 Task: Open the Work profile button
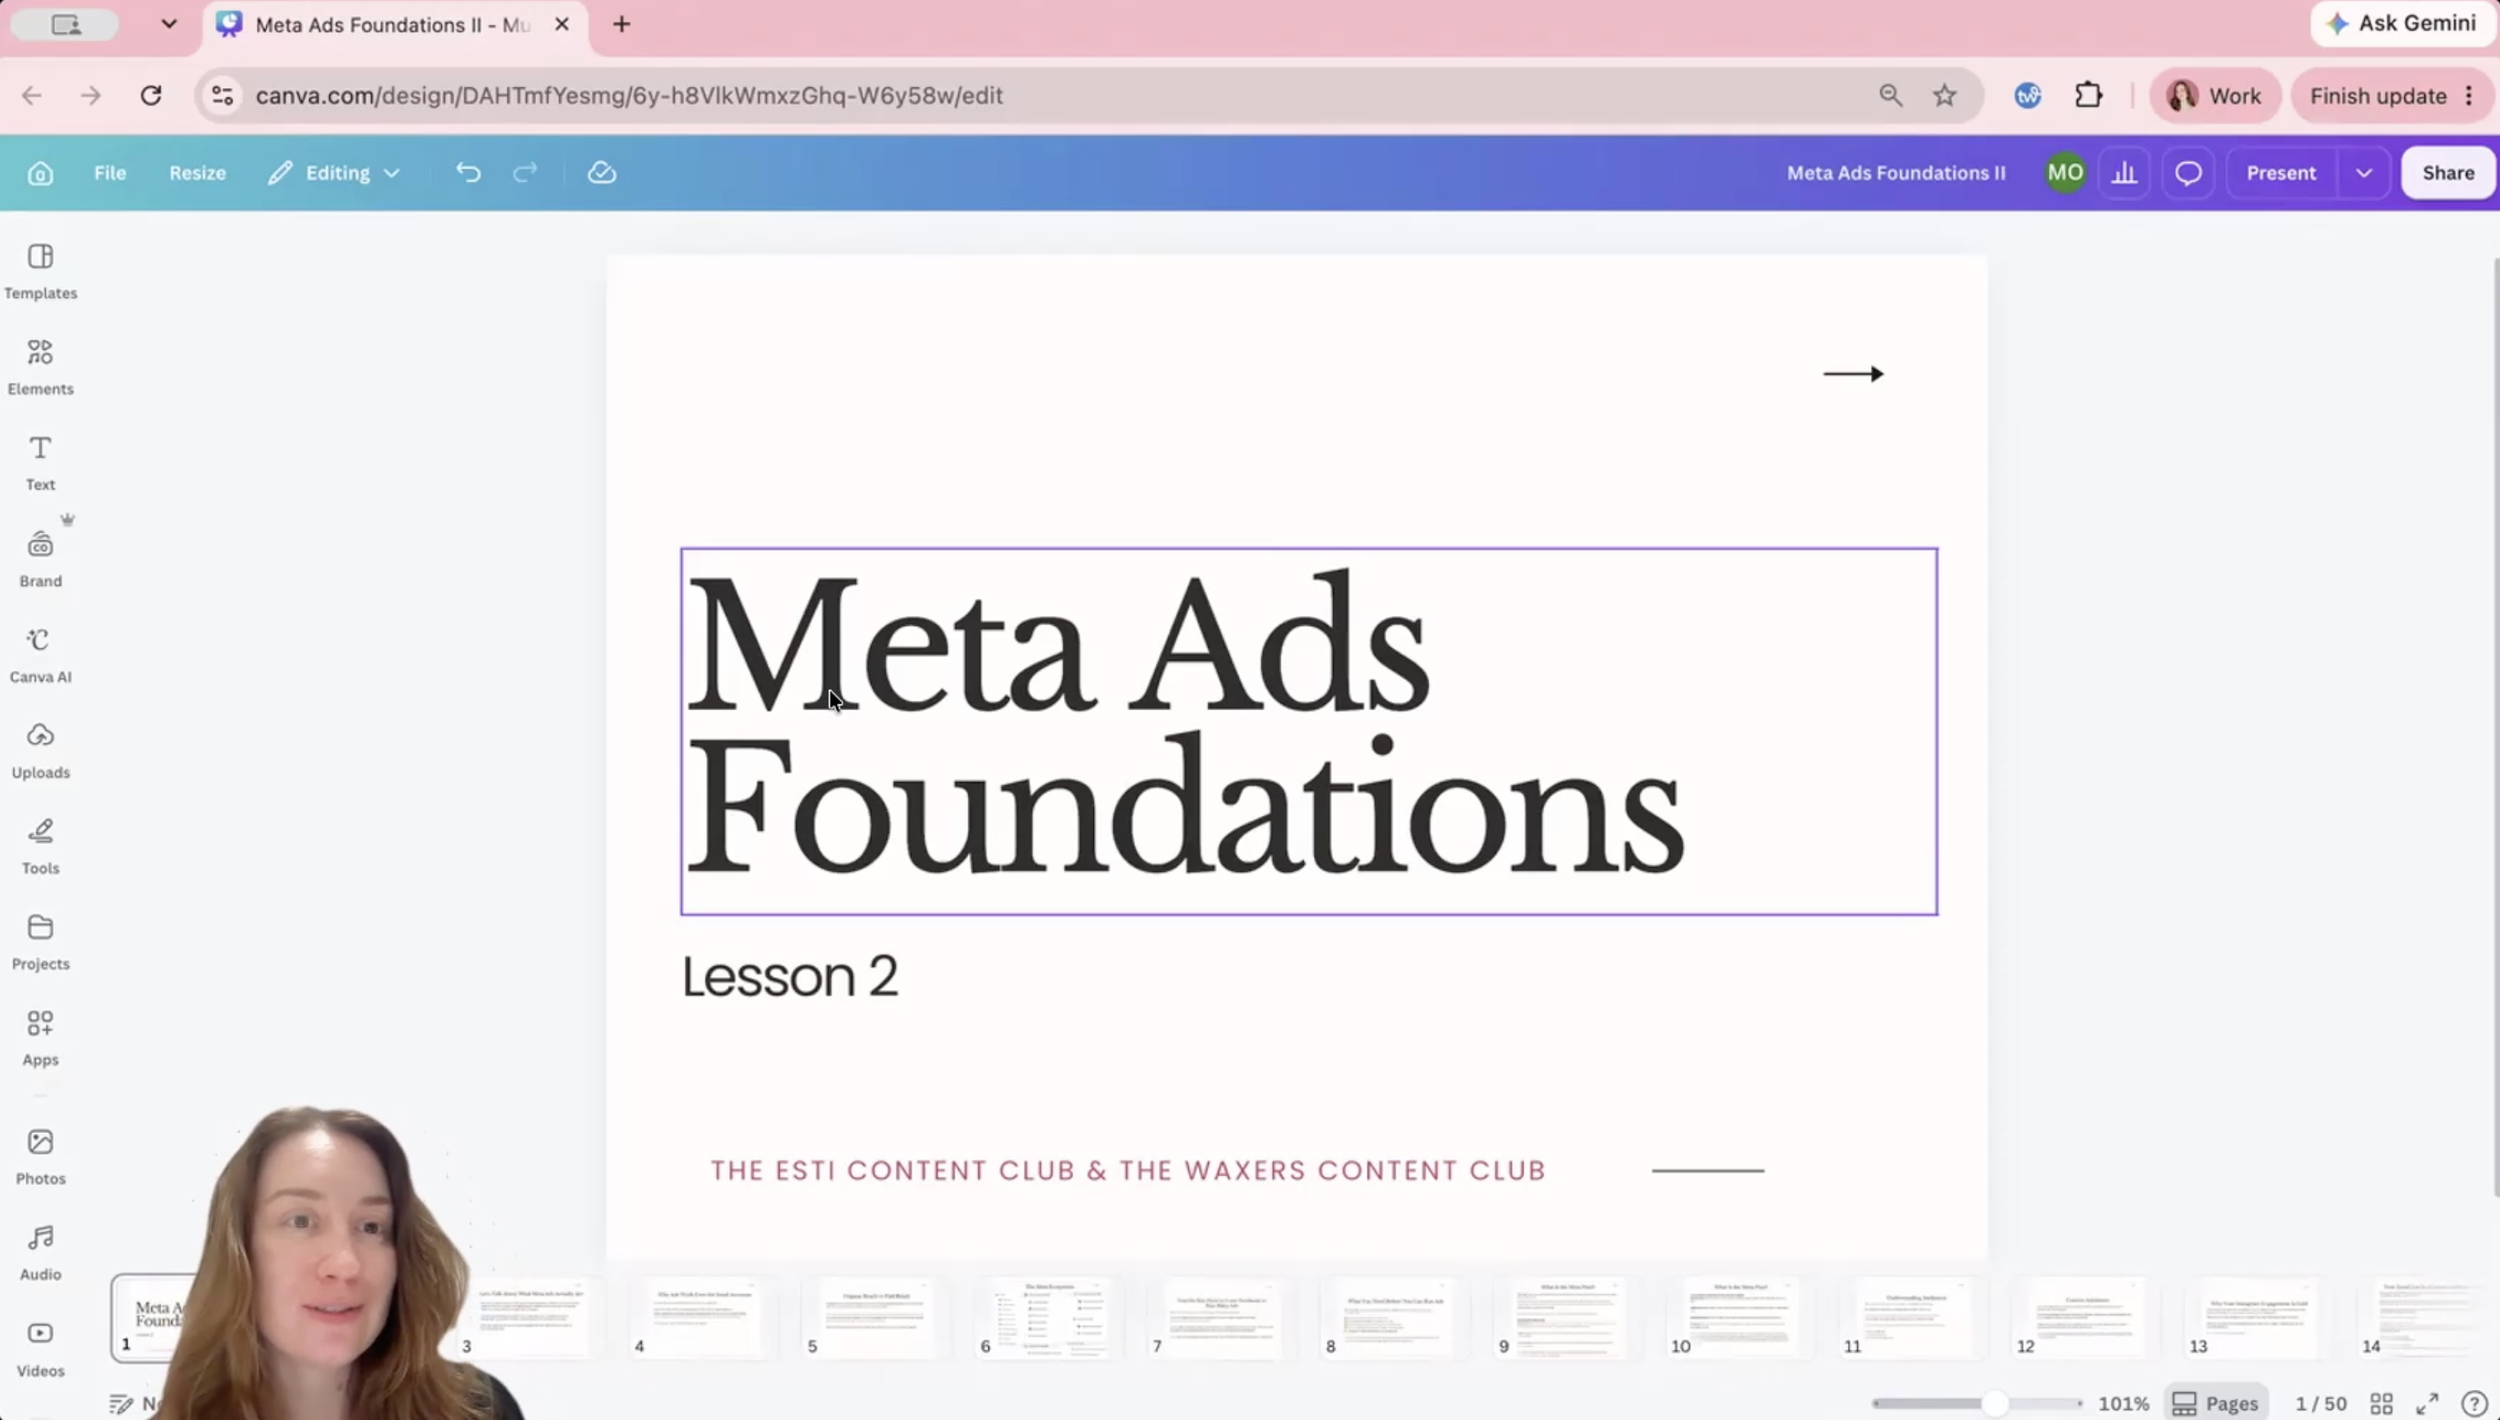pyautogui.click(x=2214, y=96)
